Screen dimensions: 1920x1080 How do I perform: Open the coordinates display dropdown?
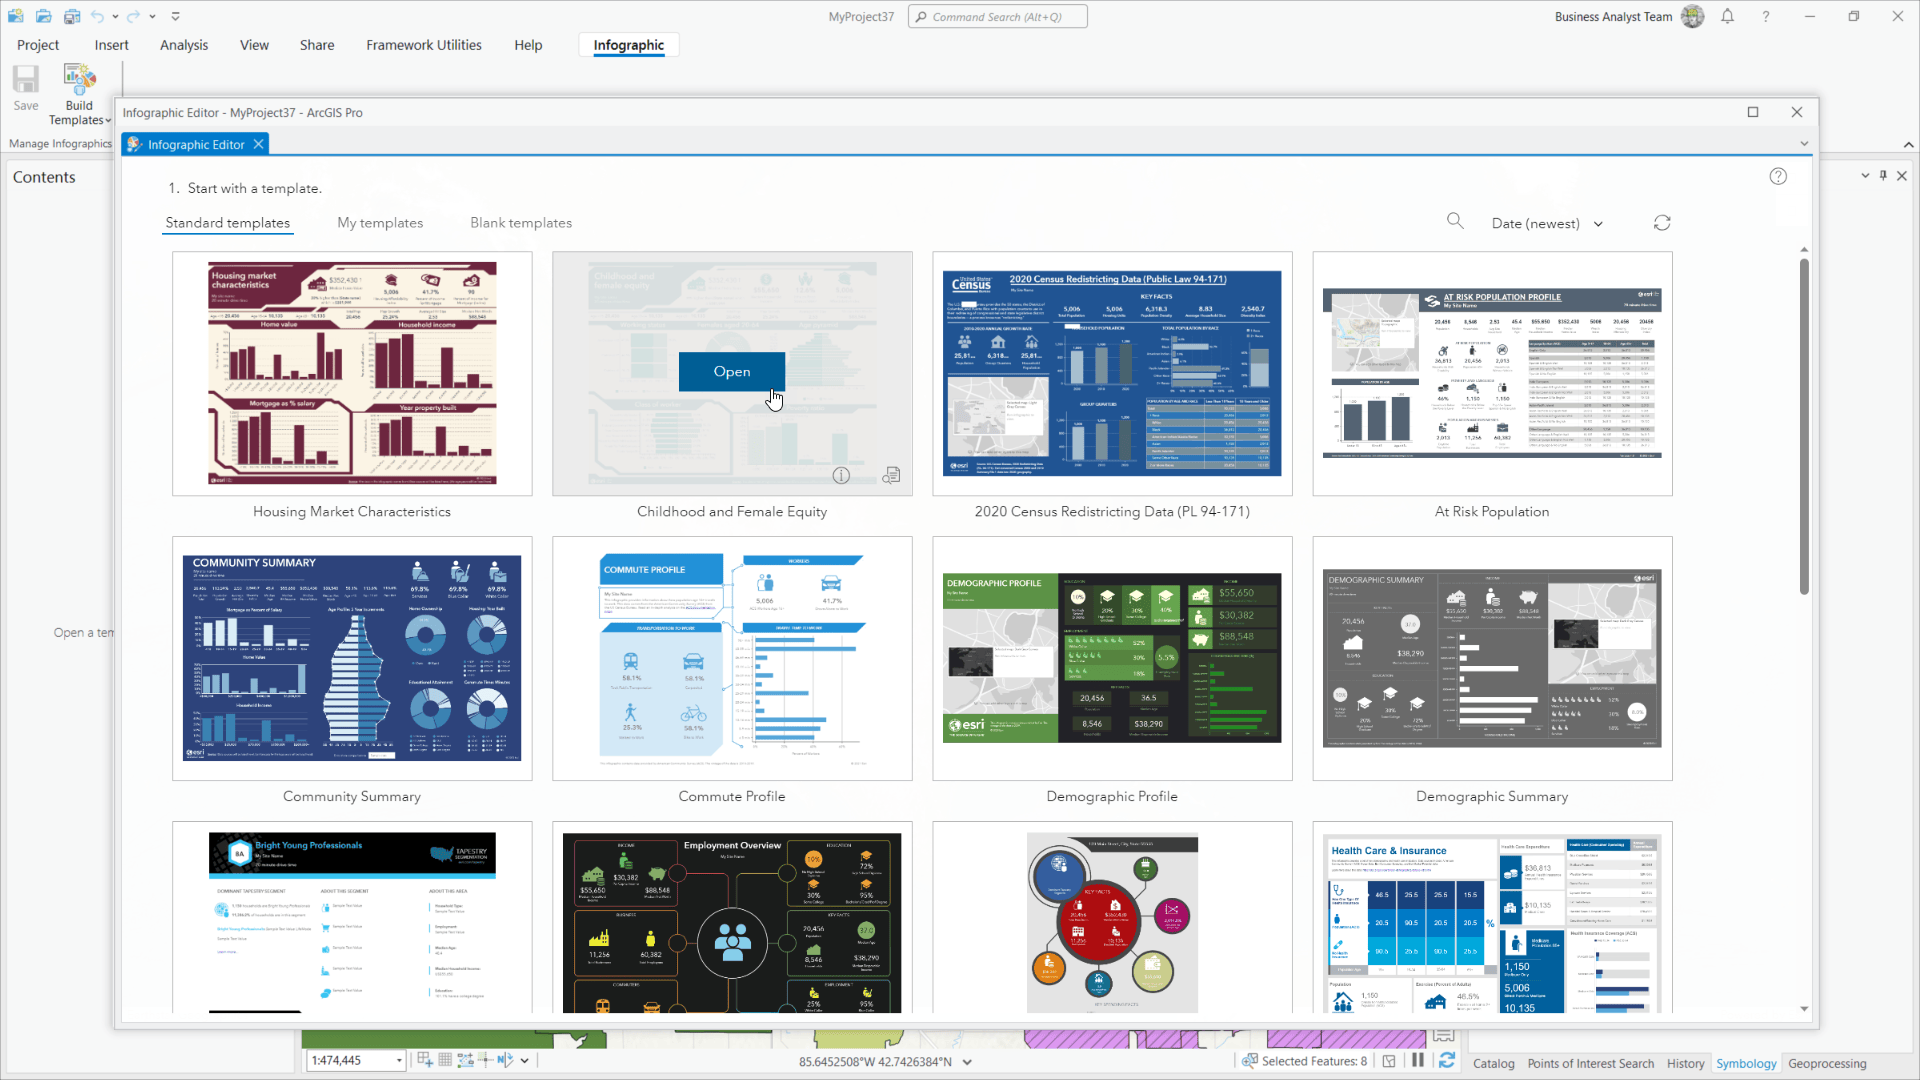point(966,1061)
